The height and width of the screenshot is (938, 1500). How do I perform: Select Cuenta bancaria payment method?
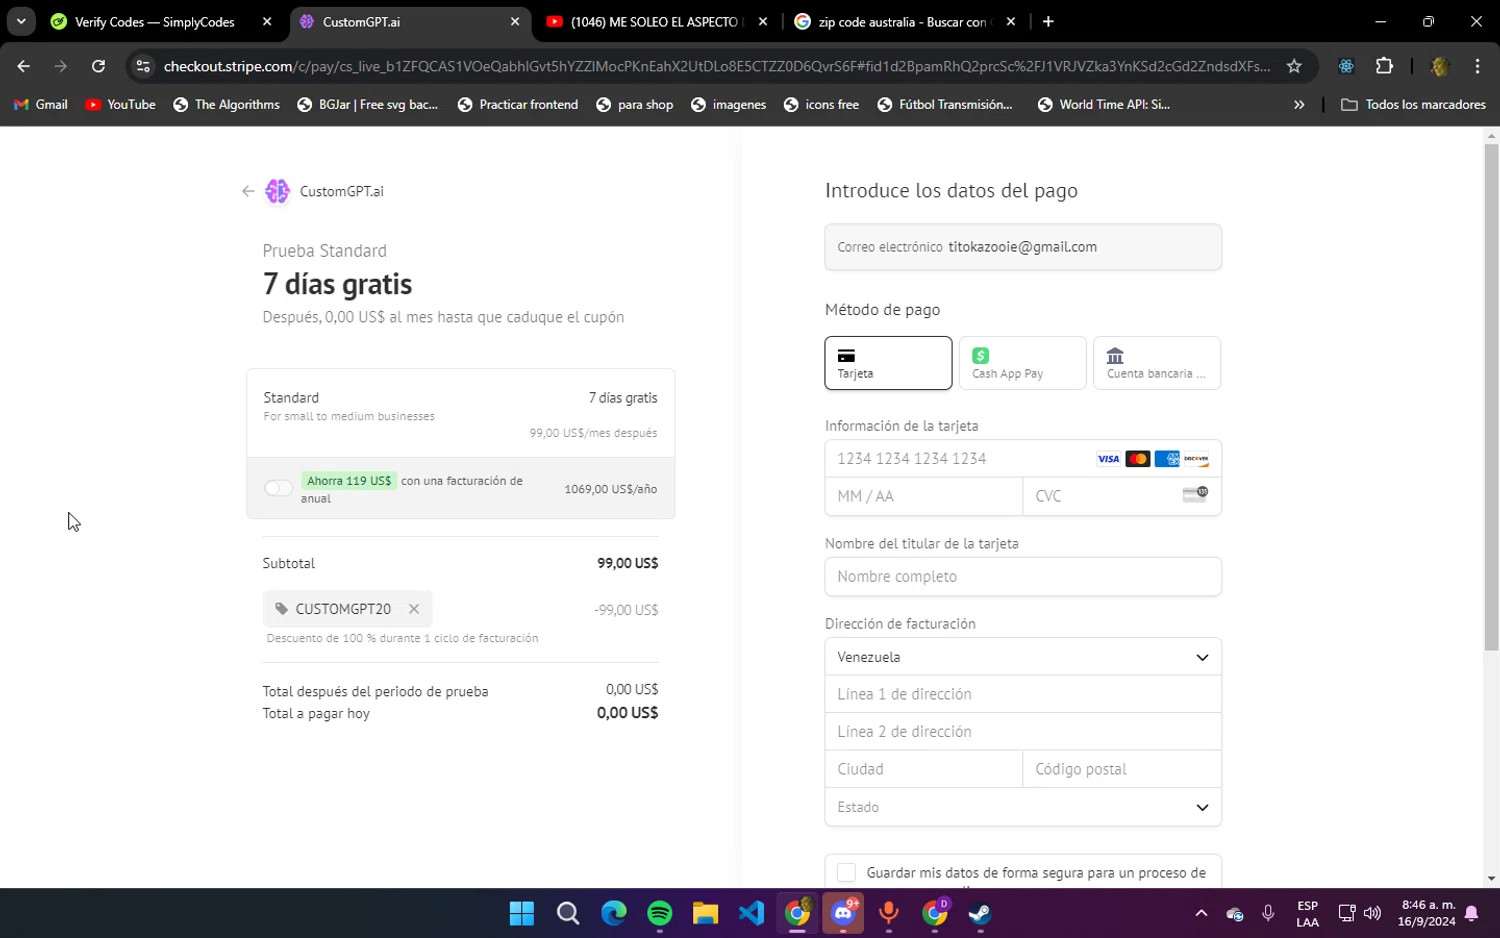(x=1157, y=363)
